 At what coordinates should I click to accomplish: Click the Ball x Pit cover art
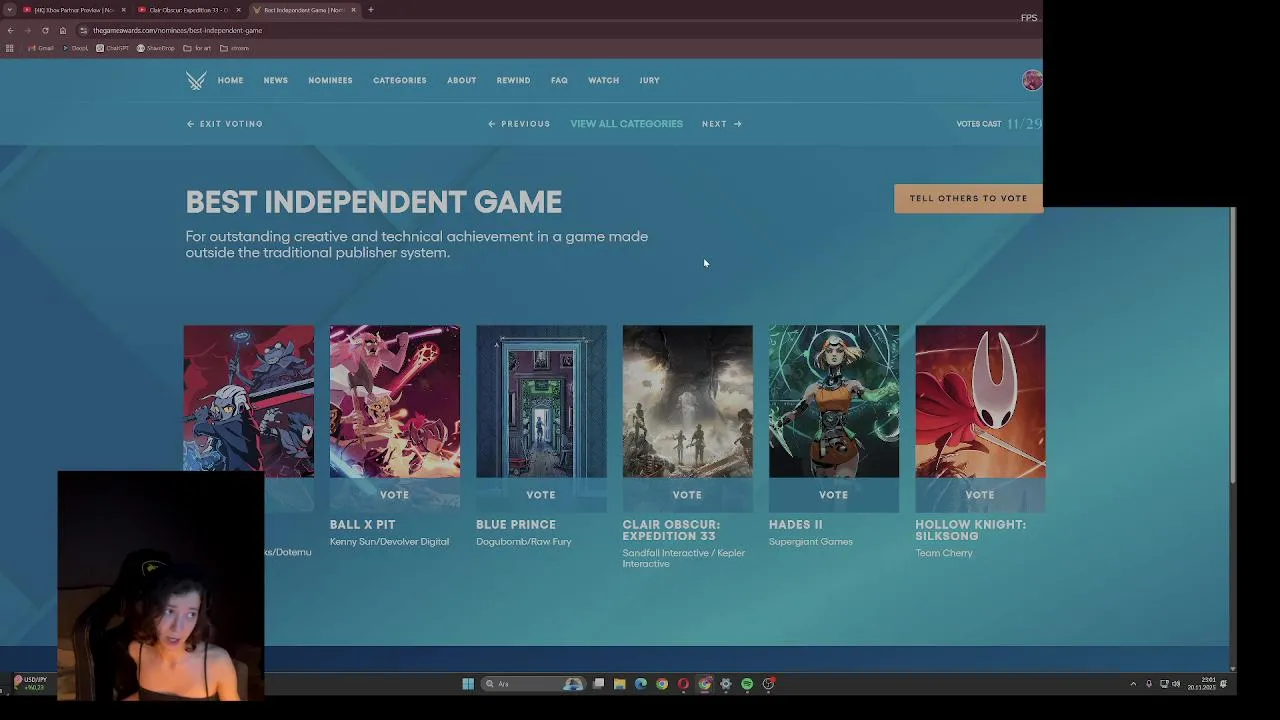click(395, 401)
